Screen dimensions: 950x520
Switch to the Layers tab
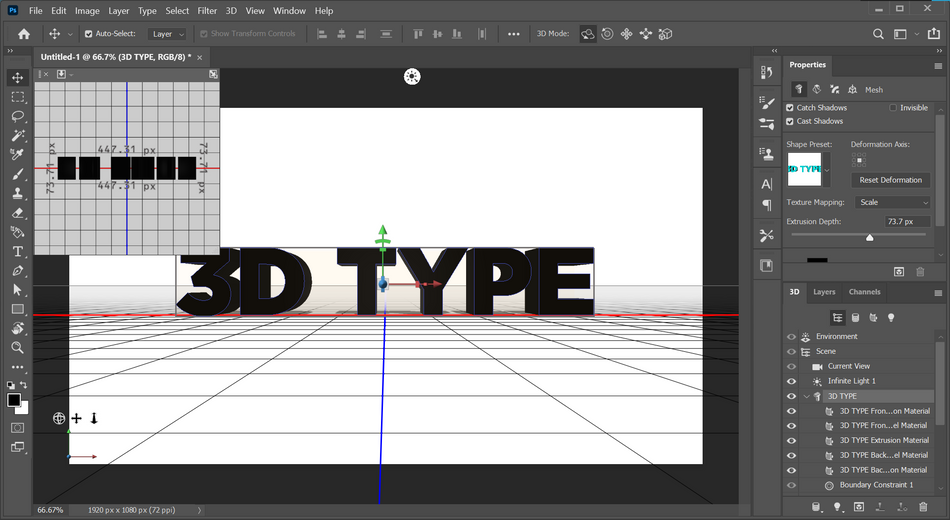tap(824, 292)
